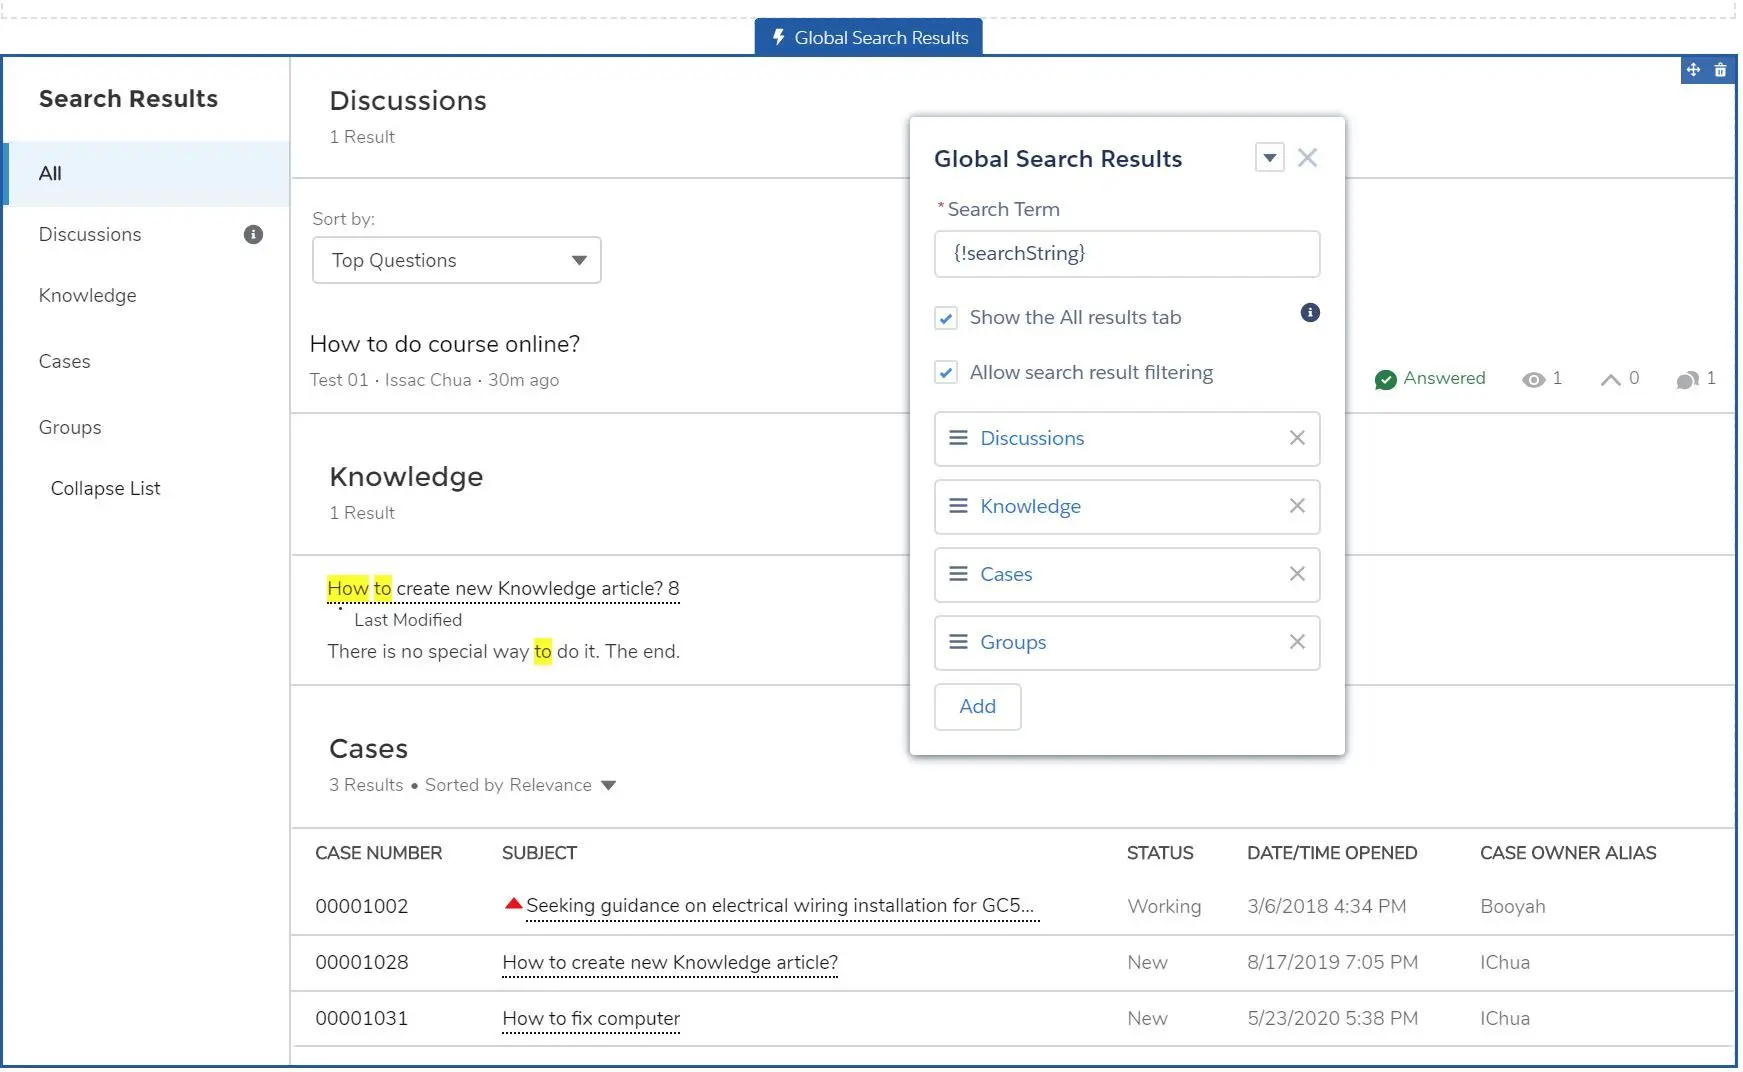Toggle Allow search result filtering checkbox
The width and height of the screenshot is (1743, 1072).
click(945, 373)
